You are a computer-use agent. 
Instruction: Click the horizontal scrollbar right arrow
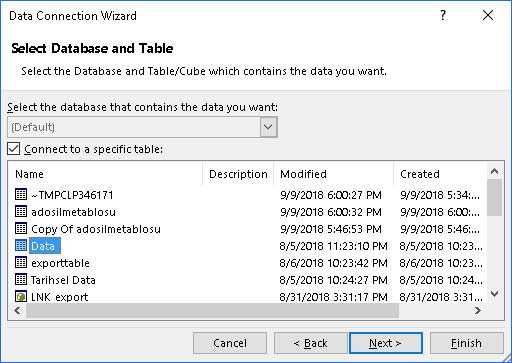tap(478, 311)
